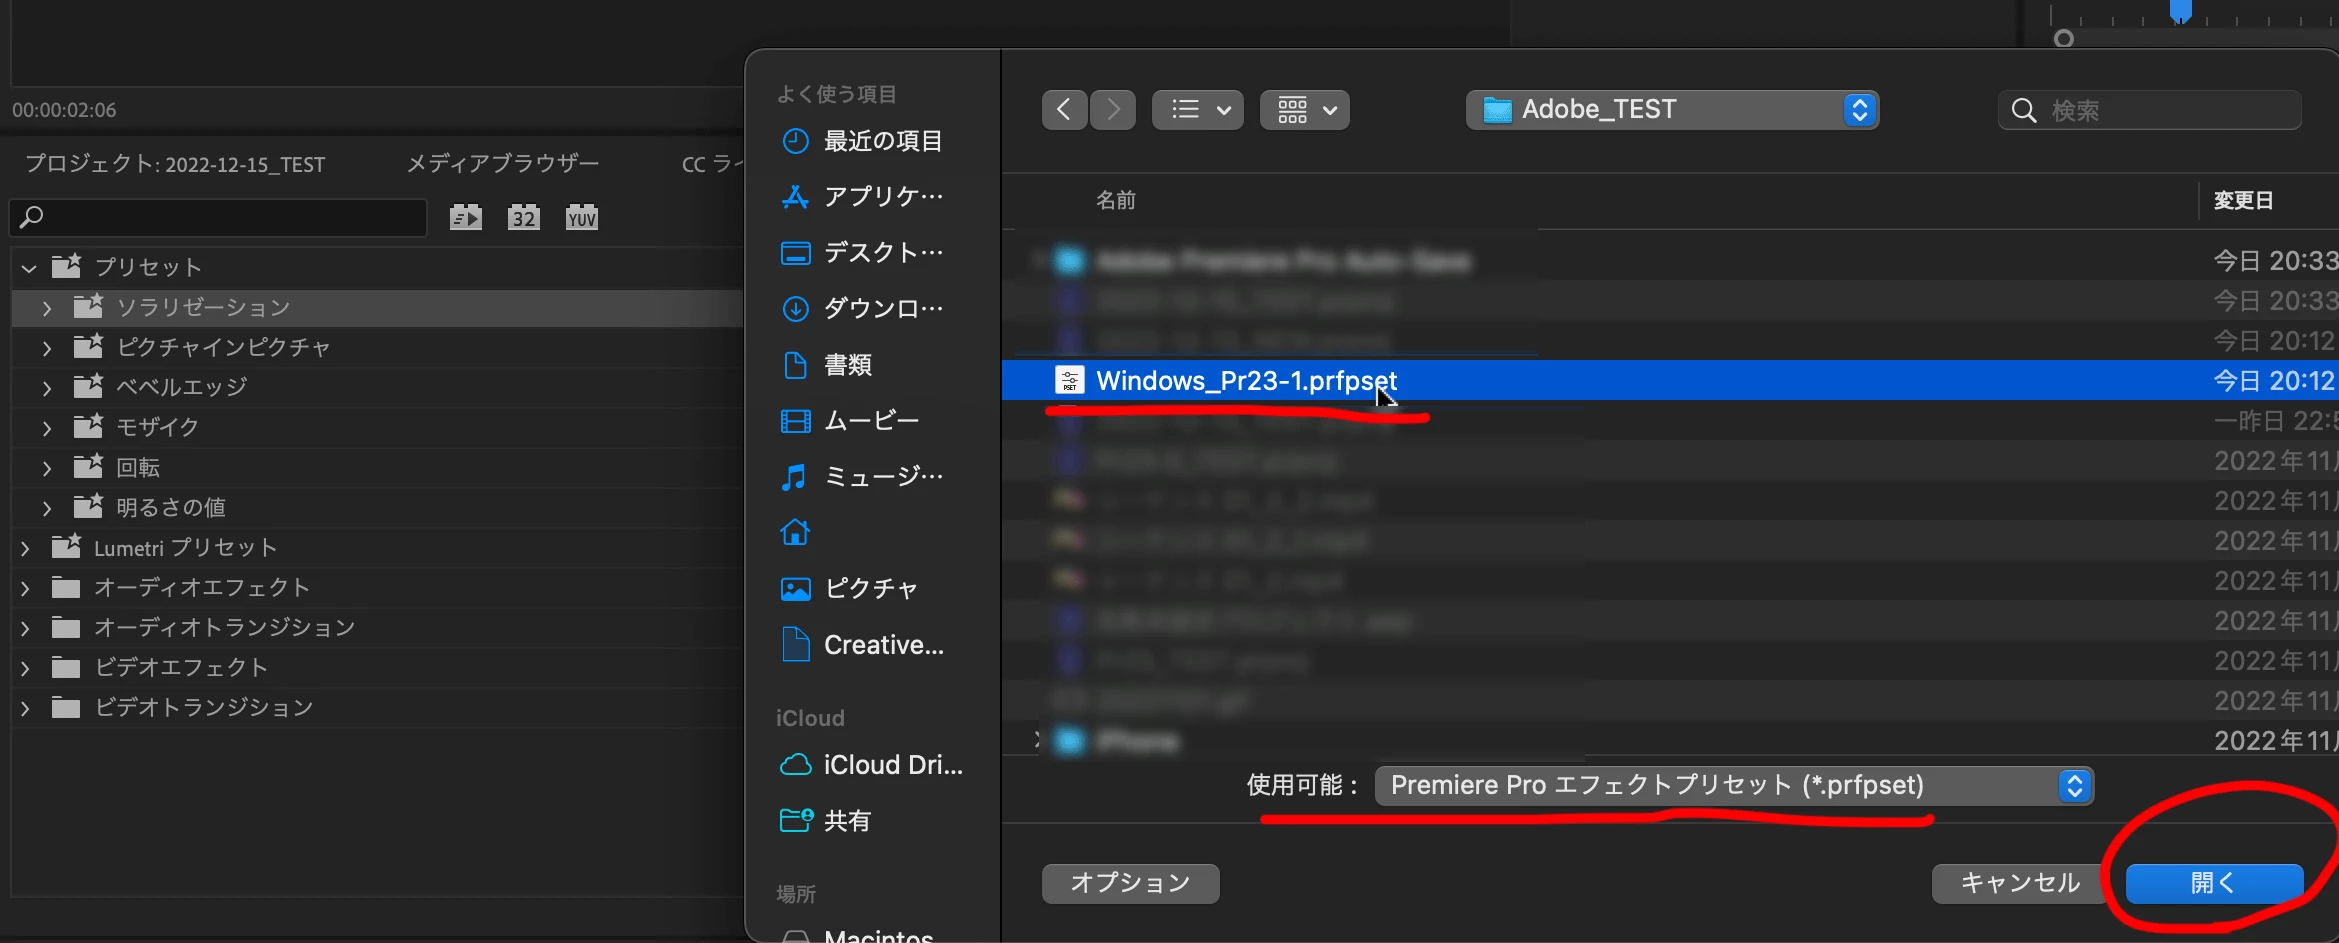Expand the ソラリゼーション preset folder
The image size is (2339, 943).
pyautogui.click(x=47, y=308)
